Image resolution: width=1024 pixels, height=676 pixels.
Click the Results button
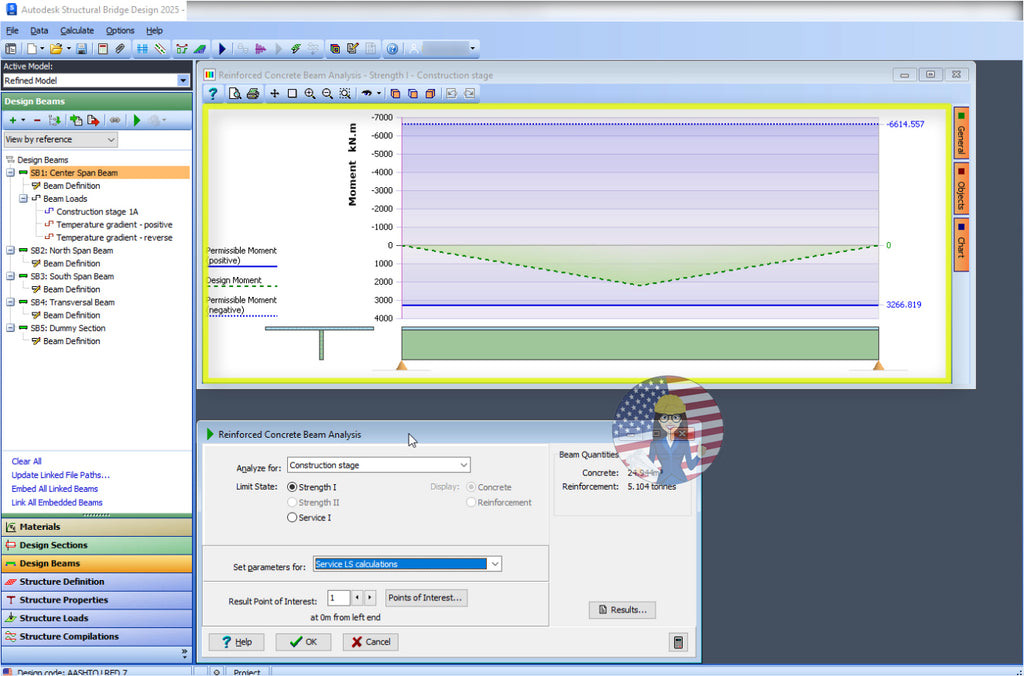tap(622, 609)
